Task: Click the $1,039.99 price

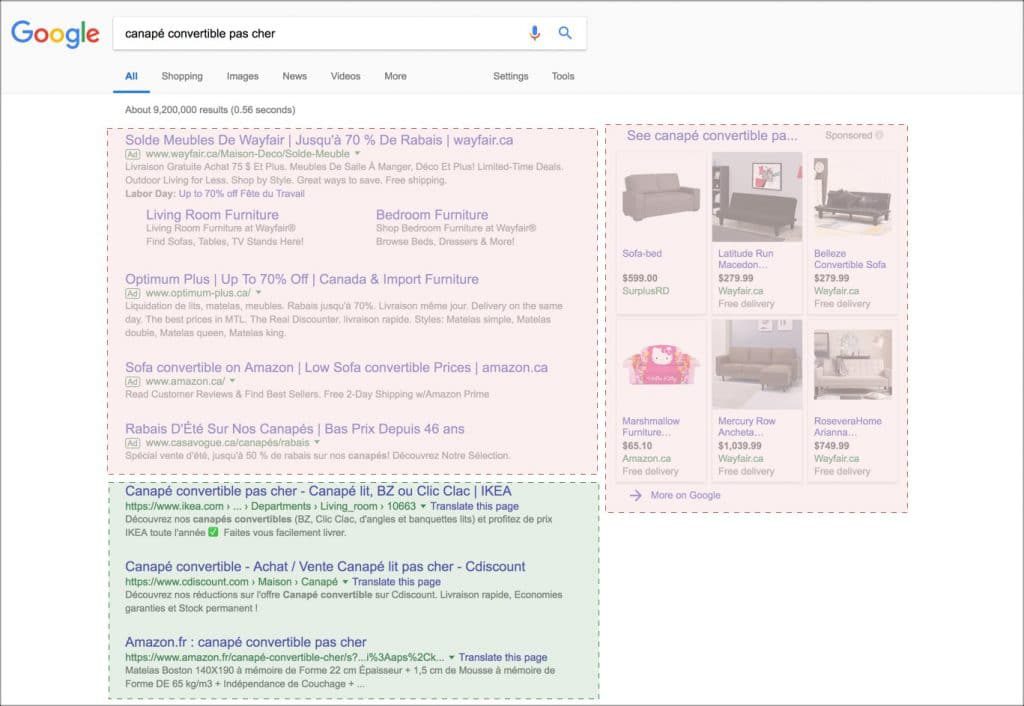Action: 739,445
